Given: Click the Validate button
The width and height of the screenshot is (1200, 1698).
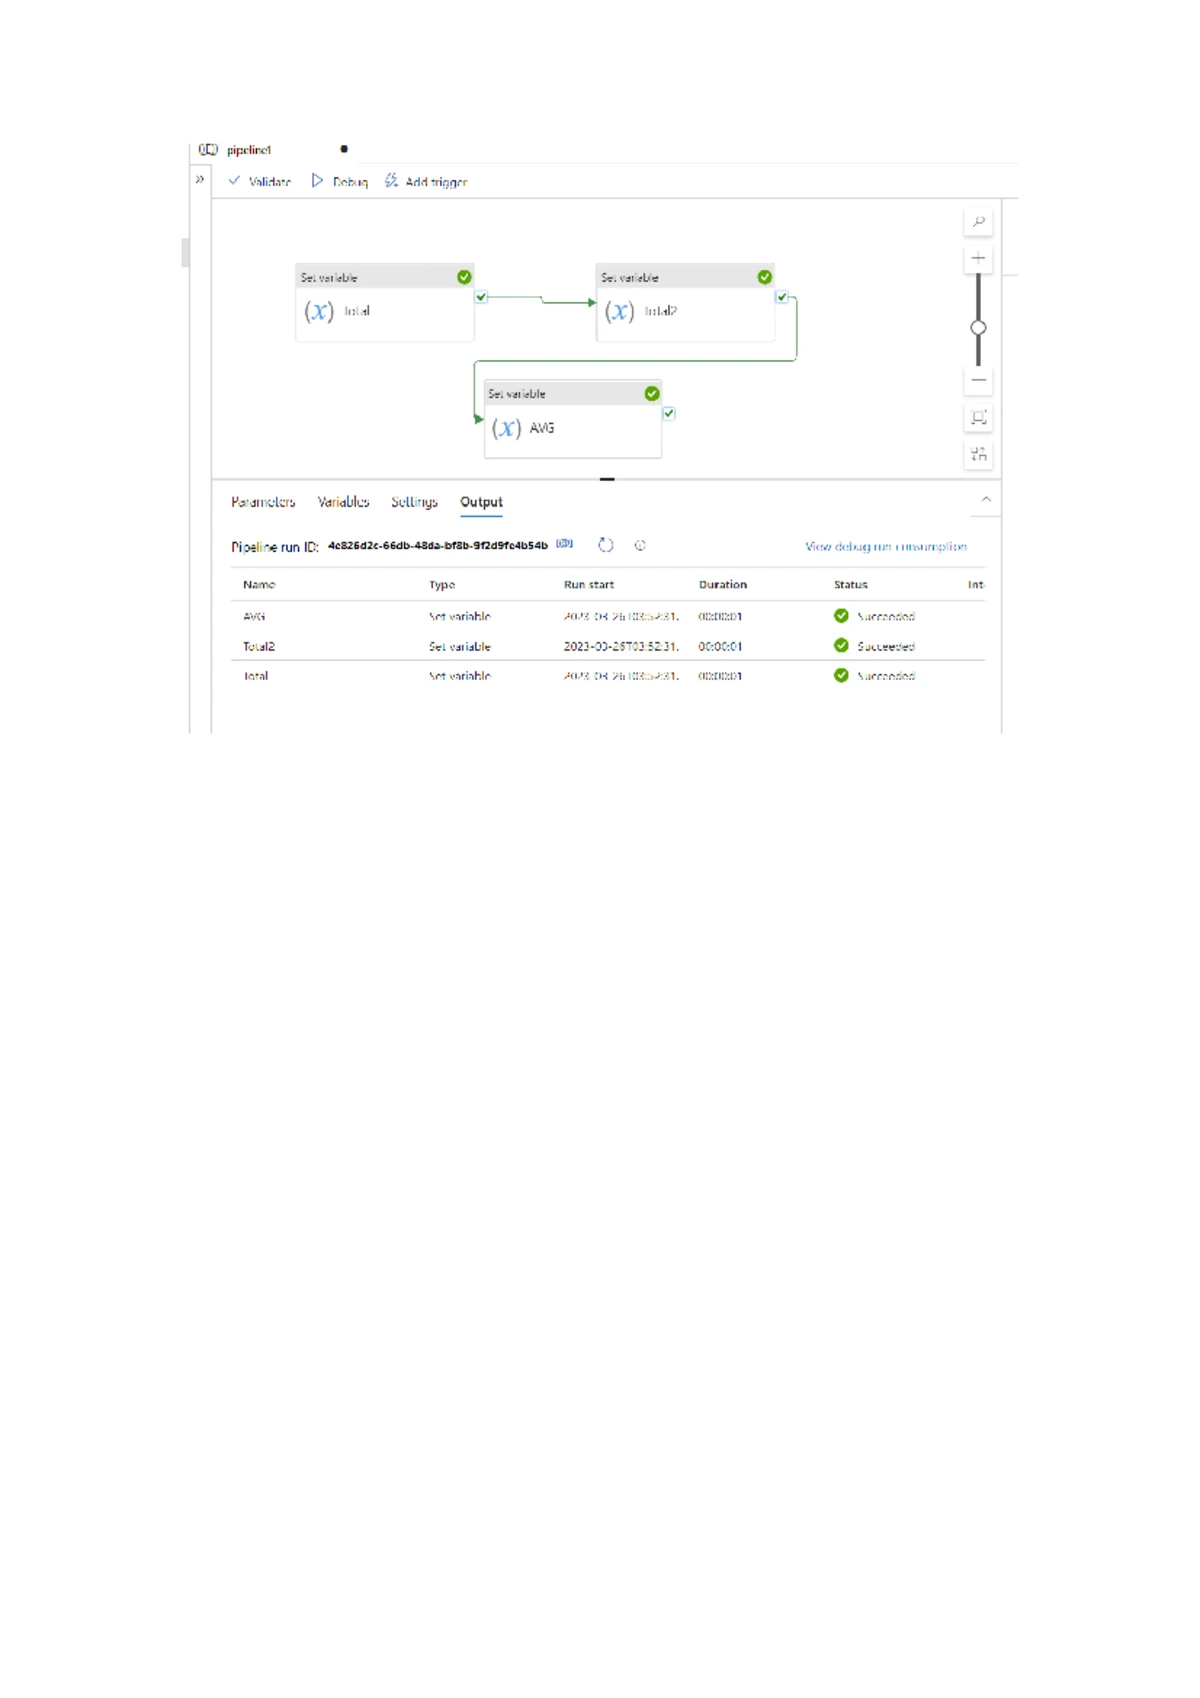Looking at the screenshot, I should click(260, 181).
